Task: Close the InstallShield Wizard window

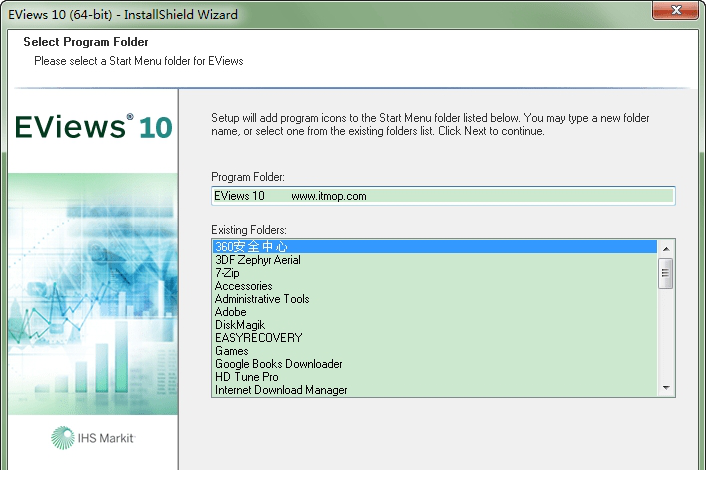Action: coord(675,10)
